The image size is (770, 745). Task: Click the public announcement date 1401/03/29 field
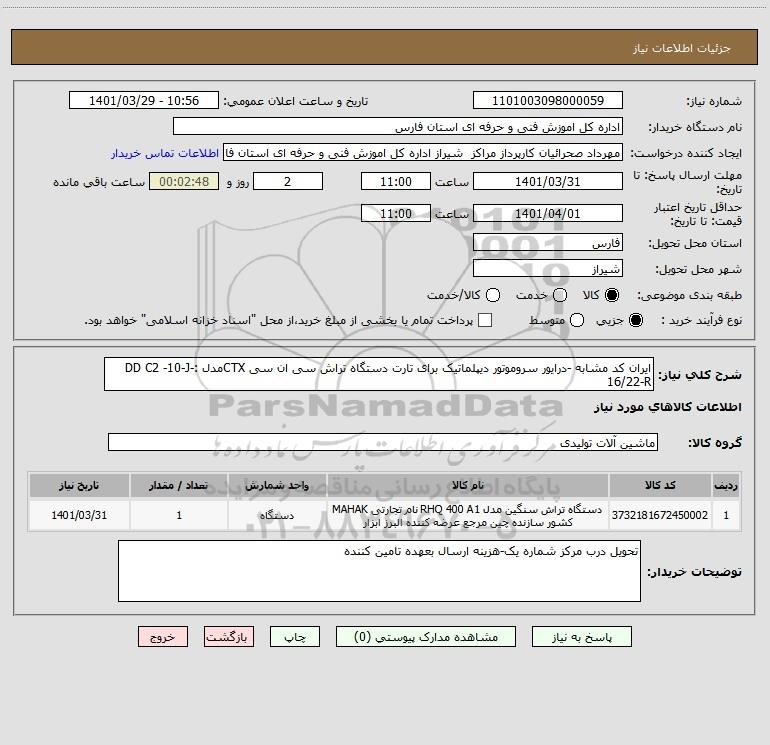pyautogui.click(x=144, y=100)
